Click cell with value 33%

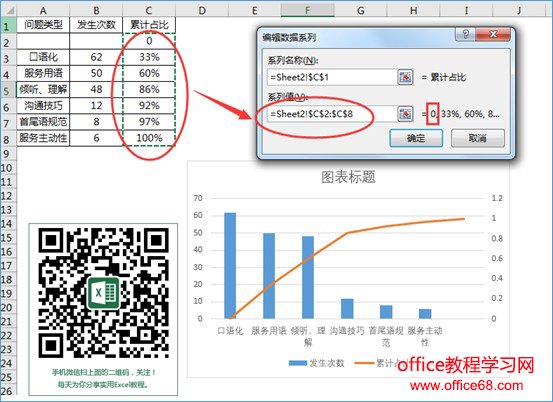[149, 57]
